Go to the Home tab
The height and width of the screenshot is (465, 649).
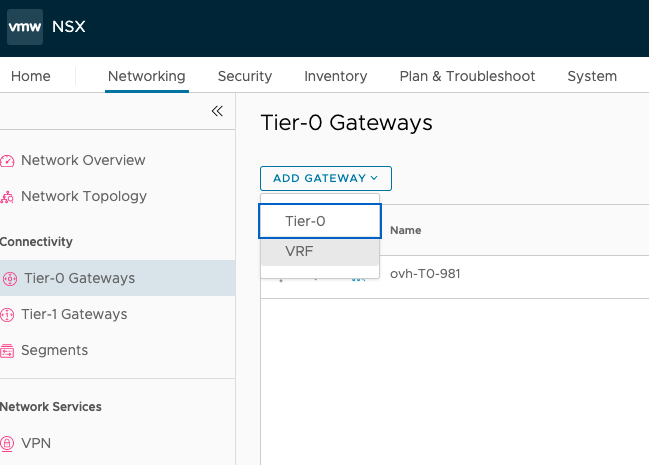pyautogui.click(x=30, y=76)
